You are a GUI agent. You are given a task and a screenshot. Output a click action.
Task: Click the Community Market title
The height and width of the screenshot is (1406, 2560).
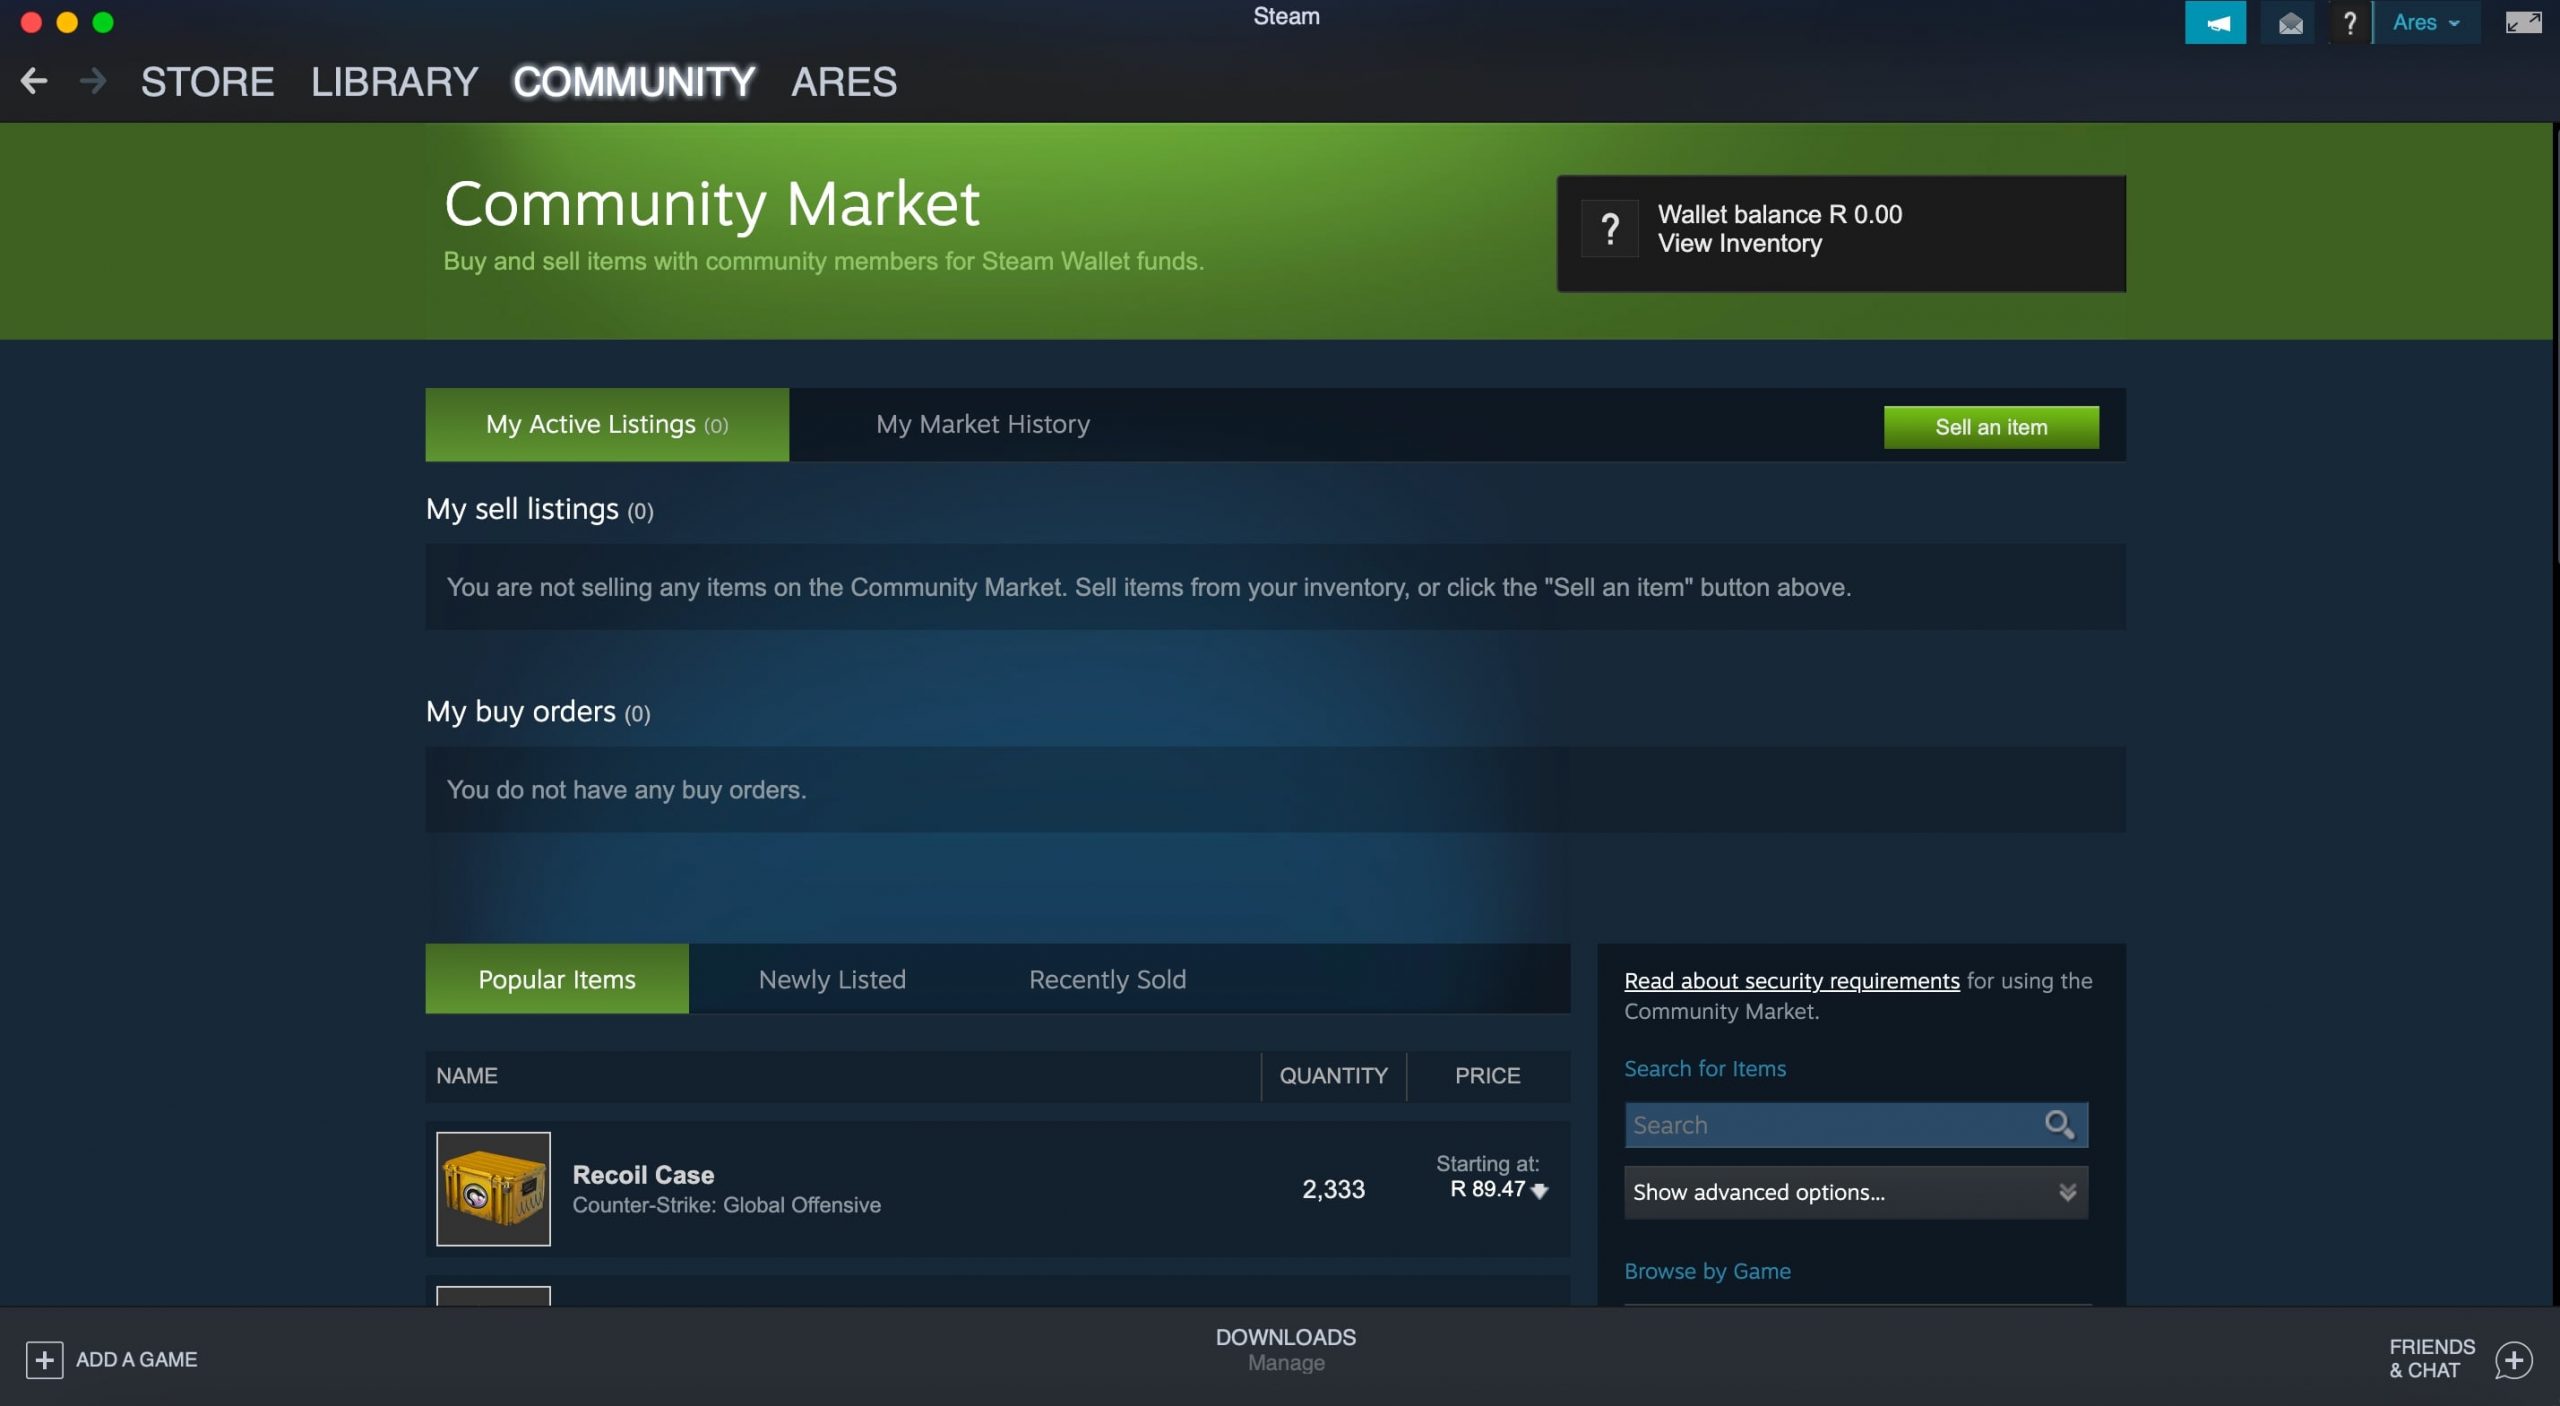tap(711, 204)
